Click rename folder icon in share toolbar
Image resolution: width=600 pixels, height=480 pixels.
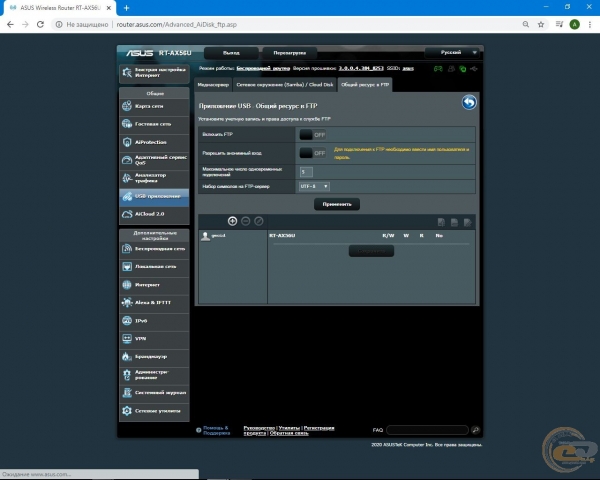[467, 222]
